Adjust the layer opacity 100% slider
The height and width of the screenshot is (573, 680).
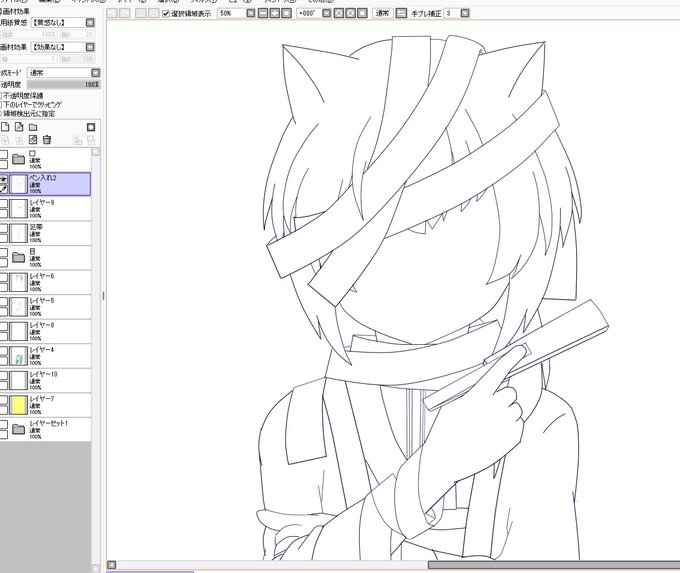click(x=64, y=85)
